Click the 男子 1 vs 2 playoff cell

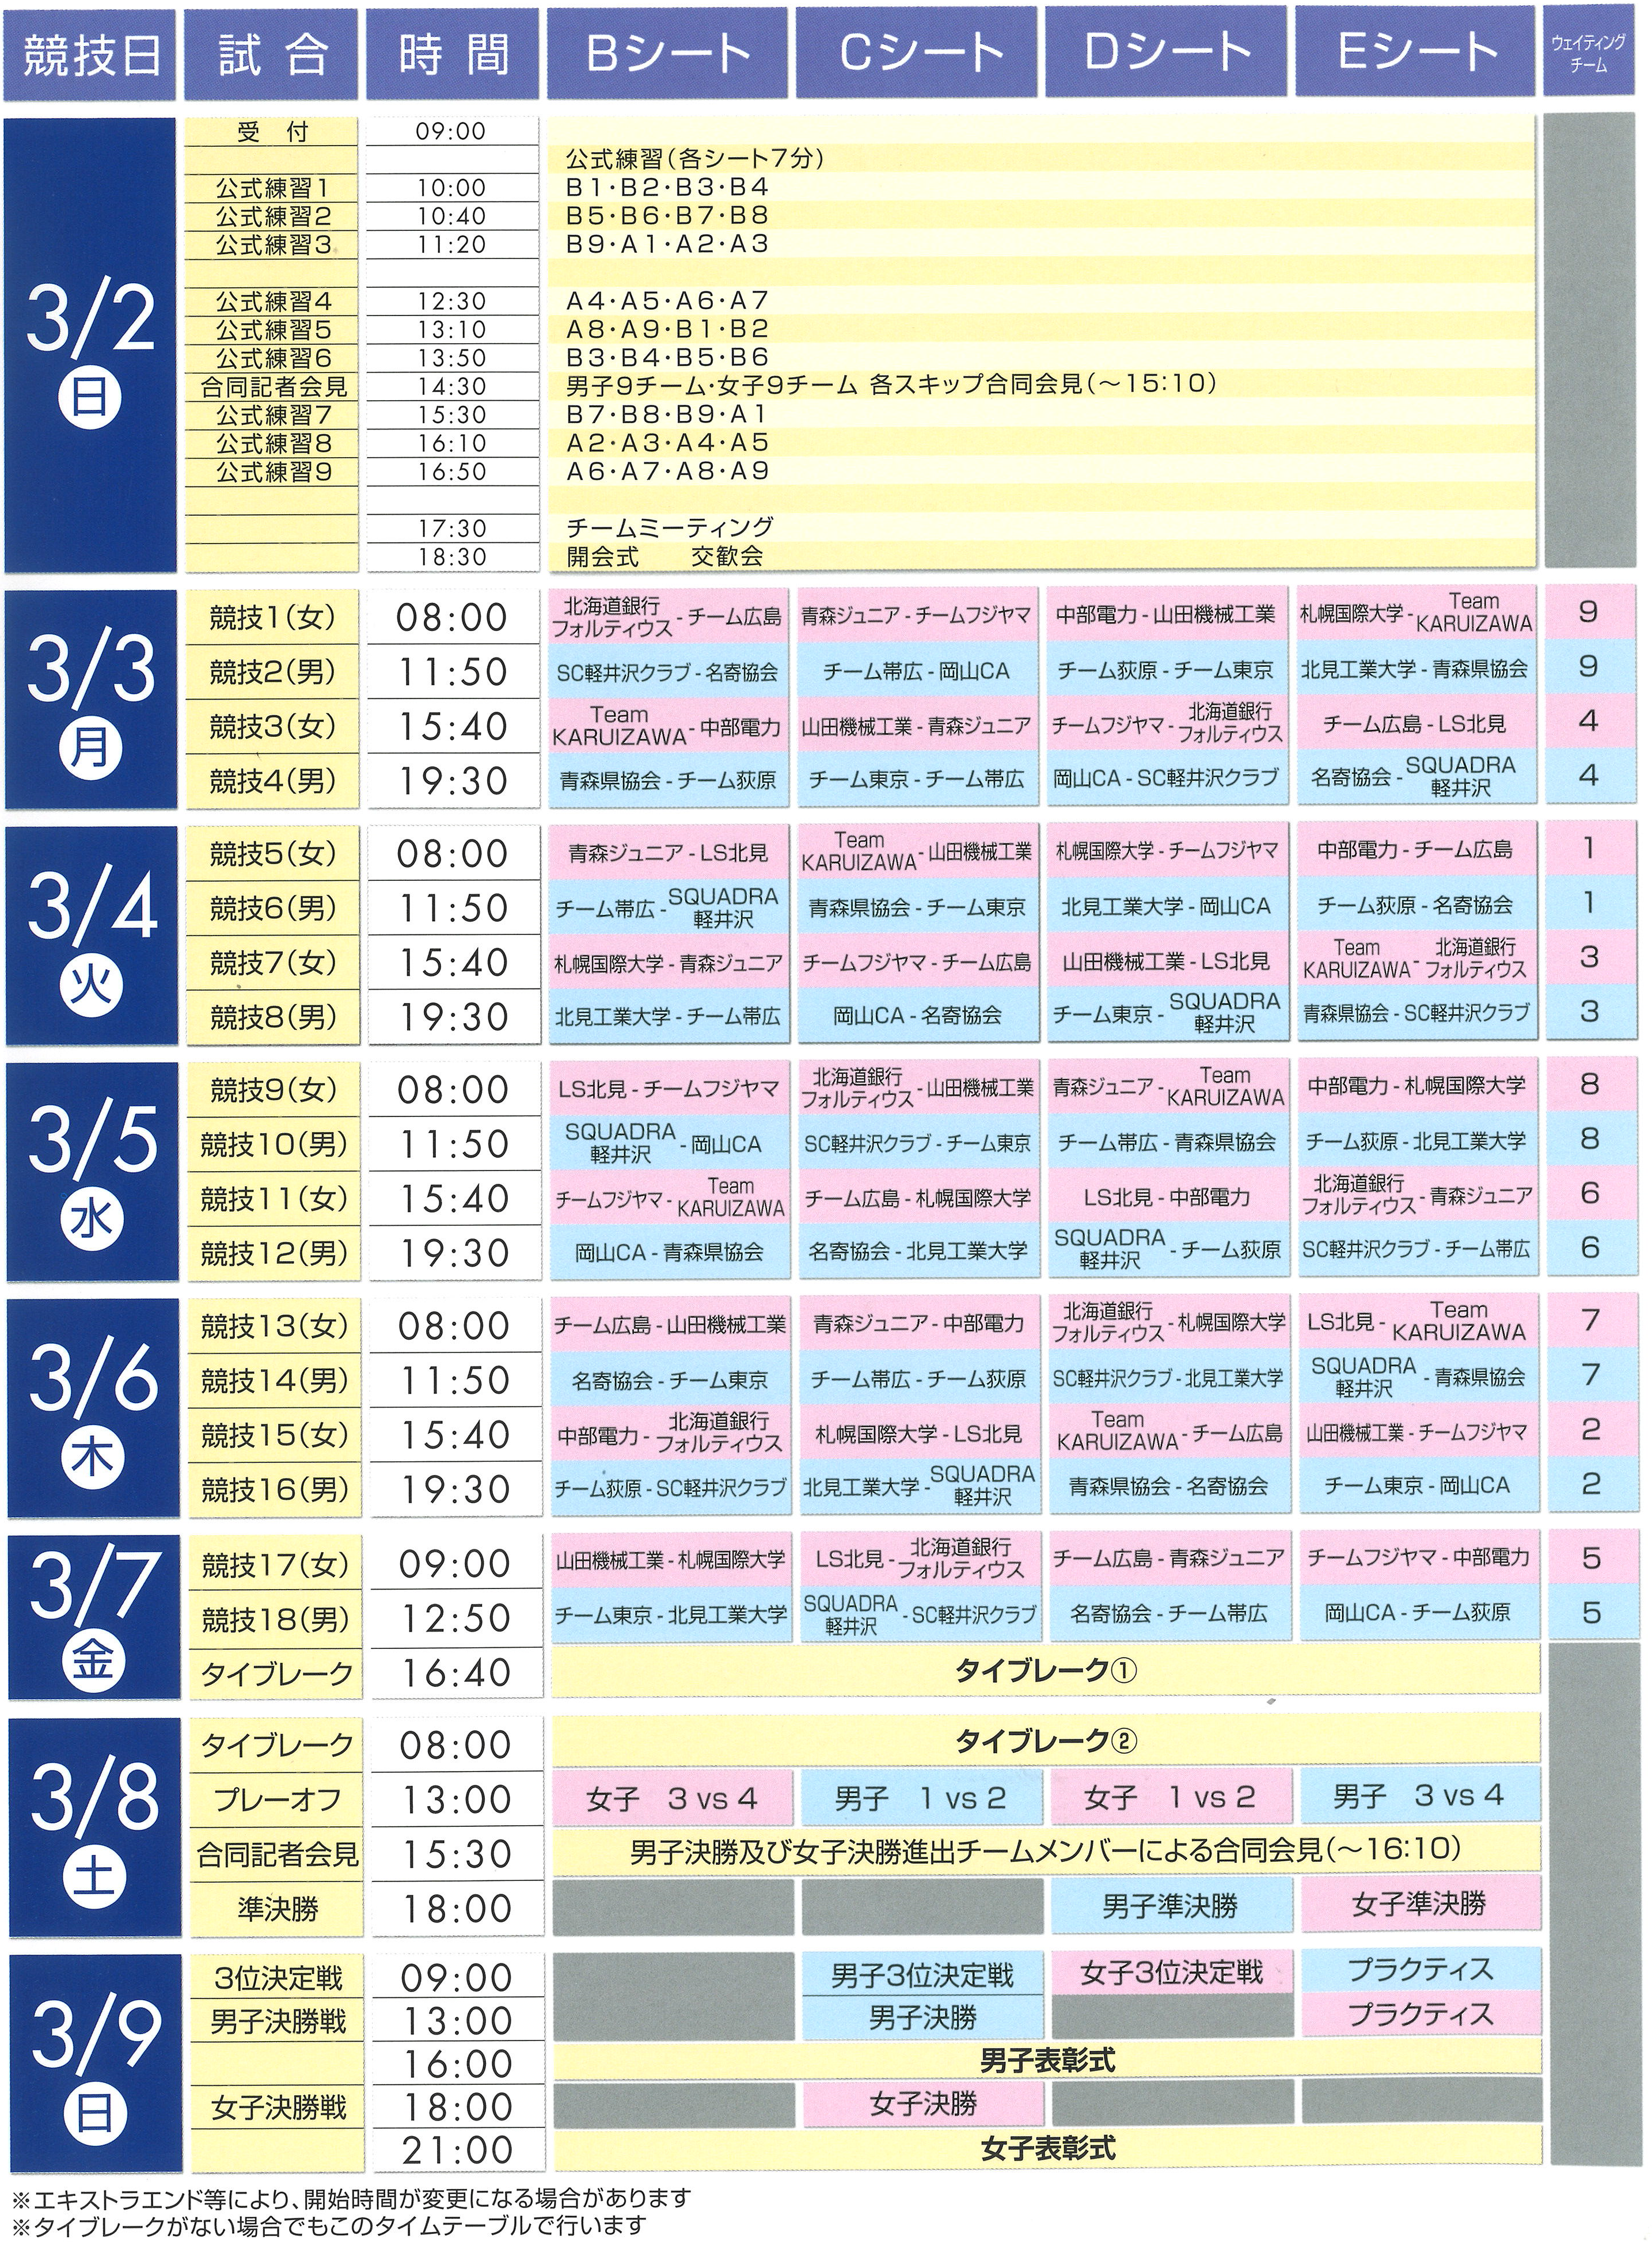921,1798
